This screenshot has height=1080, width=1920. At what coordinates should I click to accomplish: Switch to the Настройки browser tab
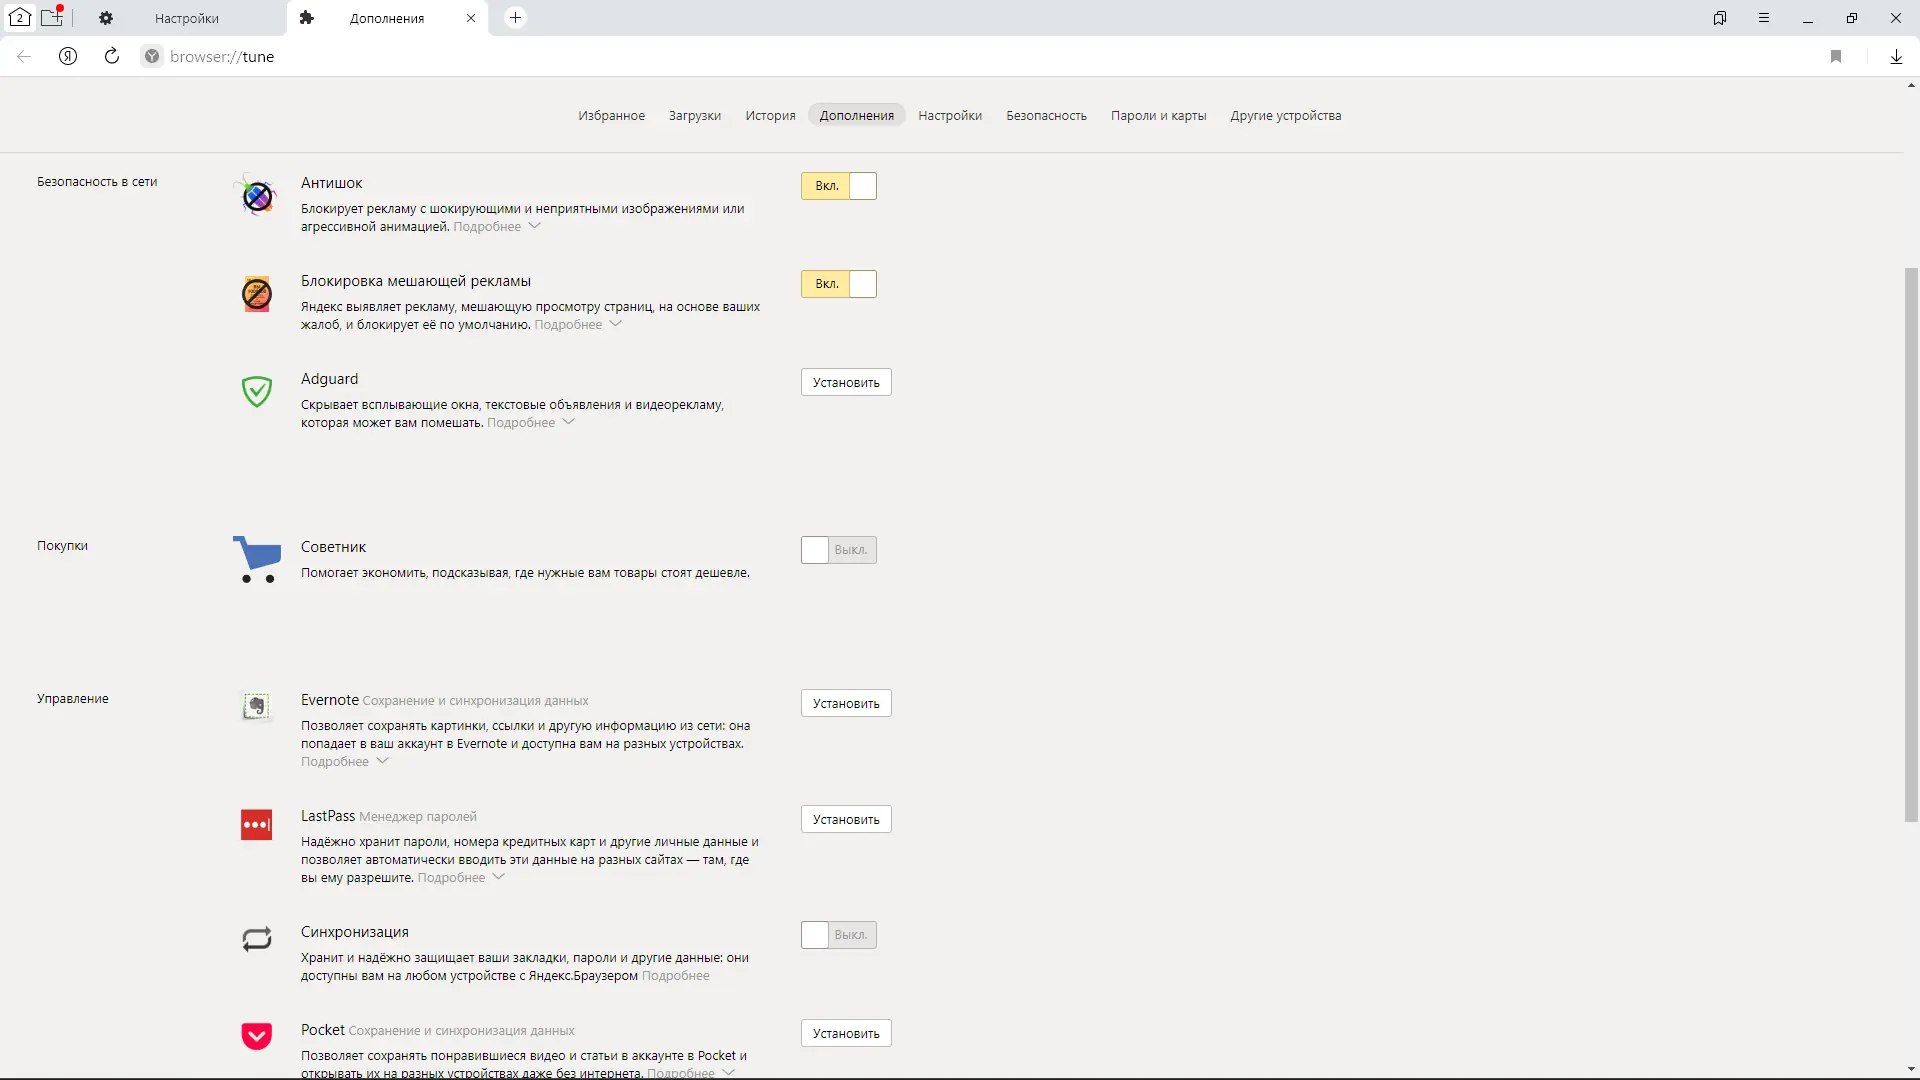[186, 18]
